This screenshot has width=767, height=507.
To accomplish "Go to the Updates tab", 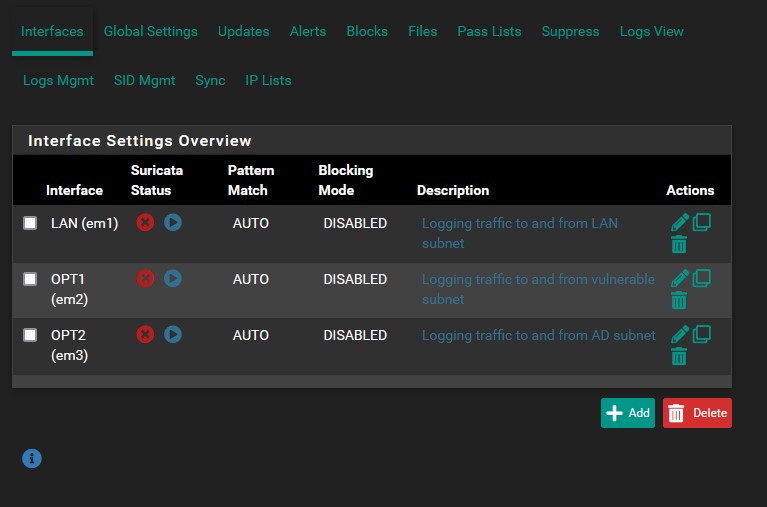I will pyautogui.click(x=244, y=31).
